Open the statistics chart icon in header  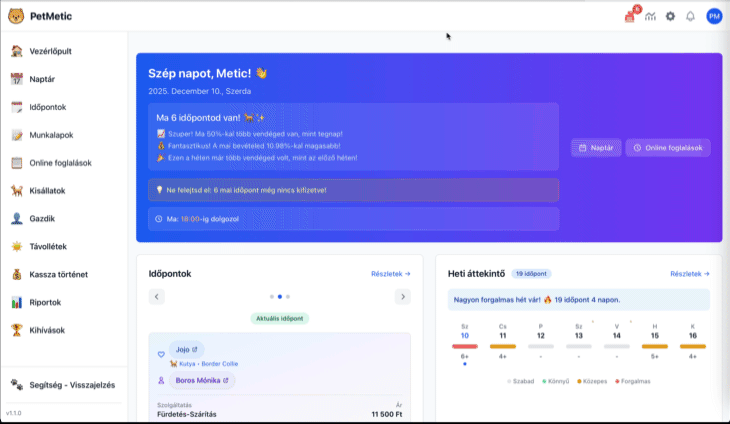[650, 16]
